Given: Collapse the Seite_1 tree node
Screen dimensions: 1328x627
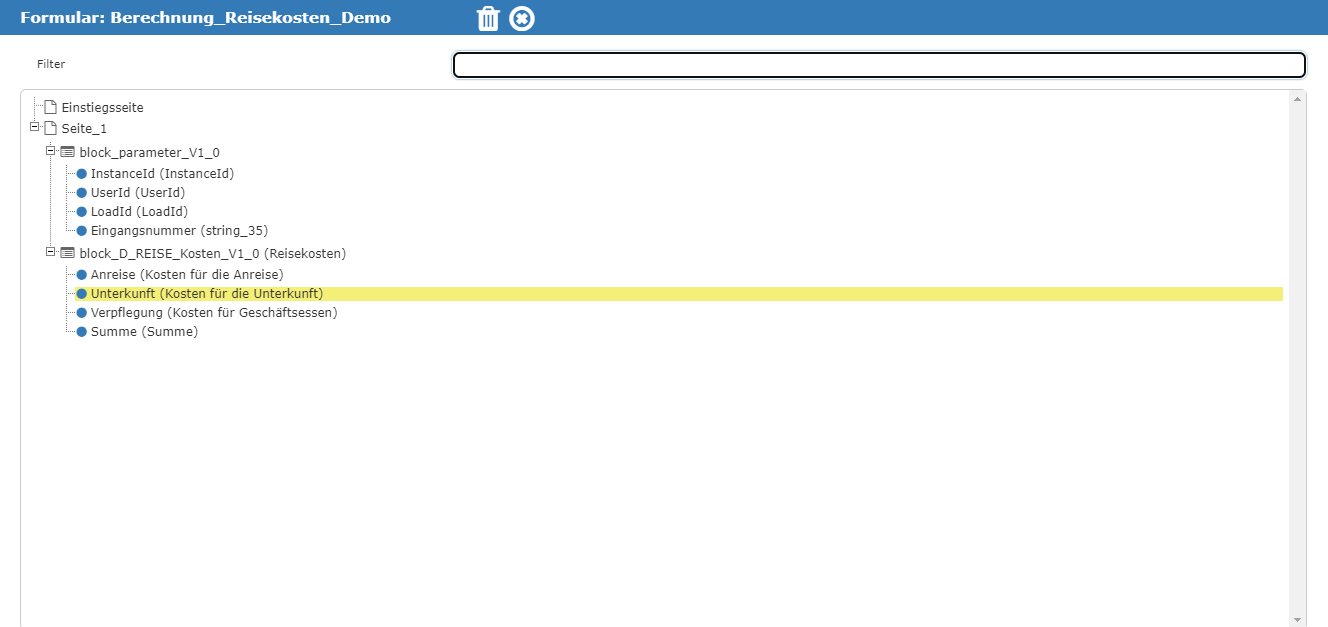Looking at the screenshot, I should click(35, 127).
